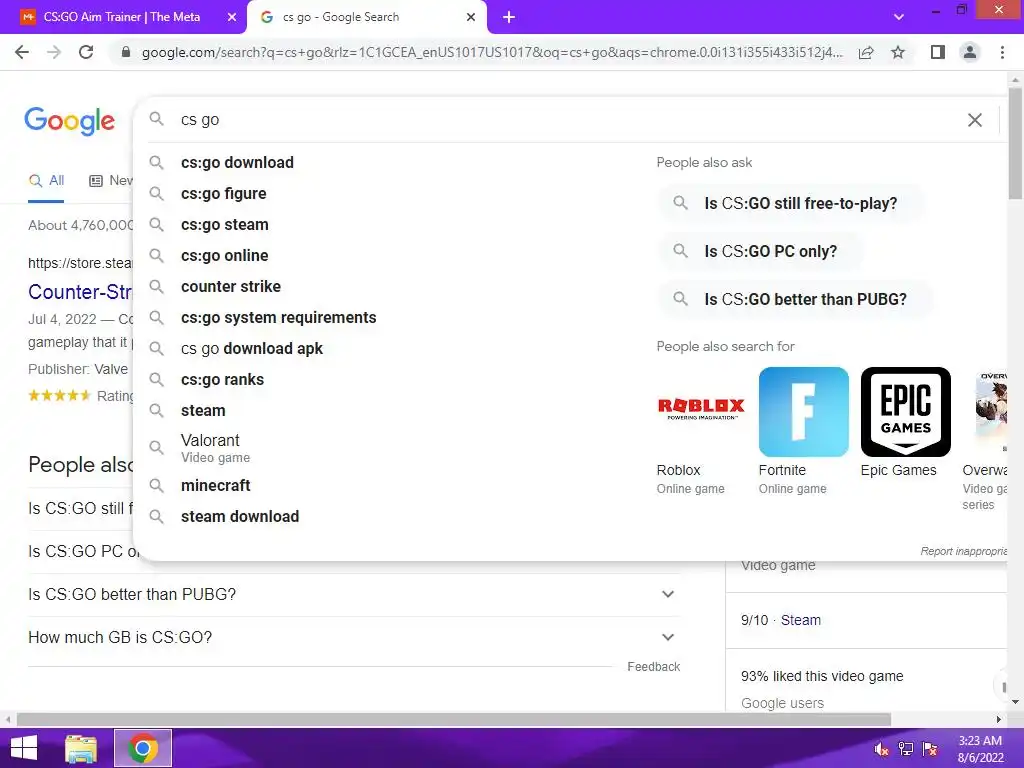Screen dimensions: 1024x768
Task: Close the CS:GO Aim Trainer tab
Action: pos(232,18)
